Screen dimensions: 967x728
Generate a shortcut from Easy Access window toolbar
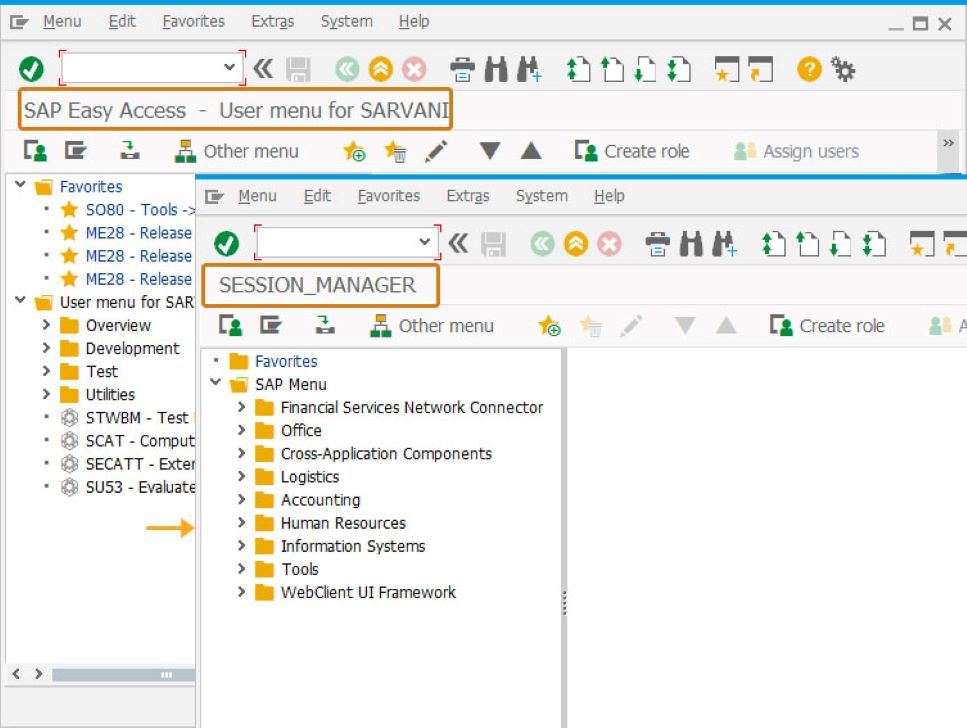(760, 69)
